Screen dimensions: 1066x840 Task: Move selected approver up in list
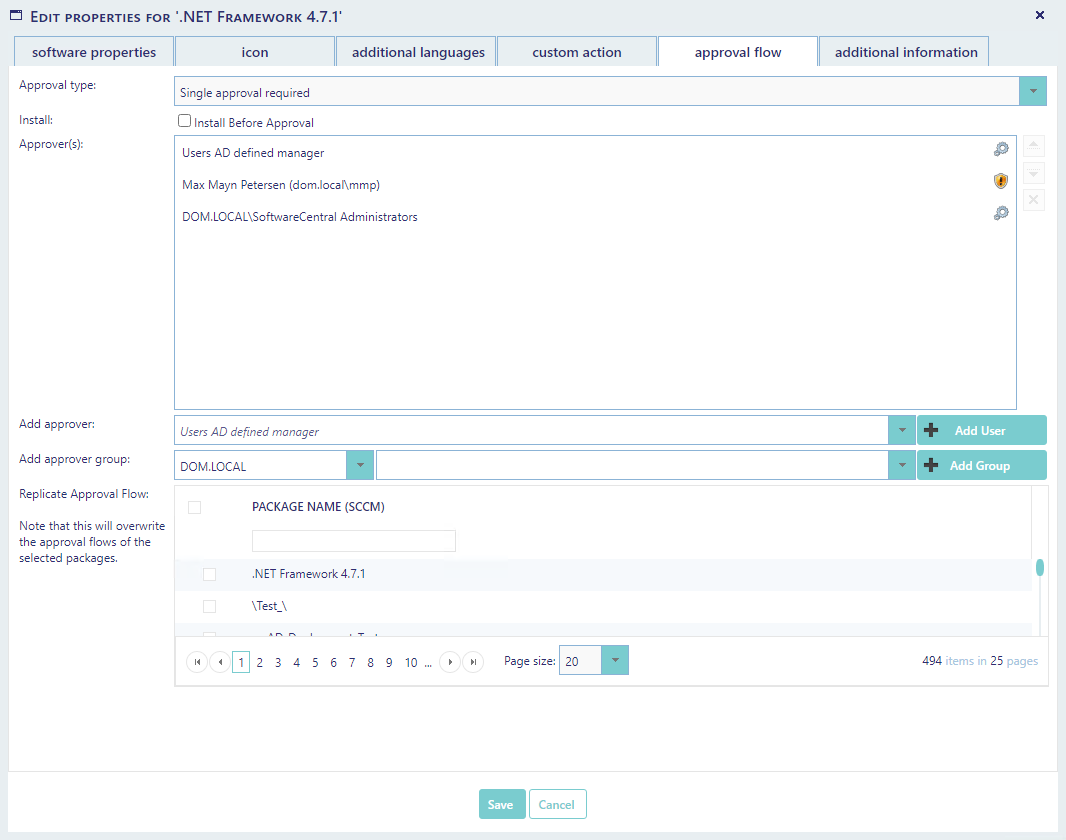pyautogui.click(x=1034, y=146)
